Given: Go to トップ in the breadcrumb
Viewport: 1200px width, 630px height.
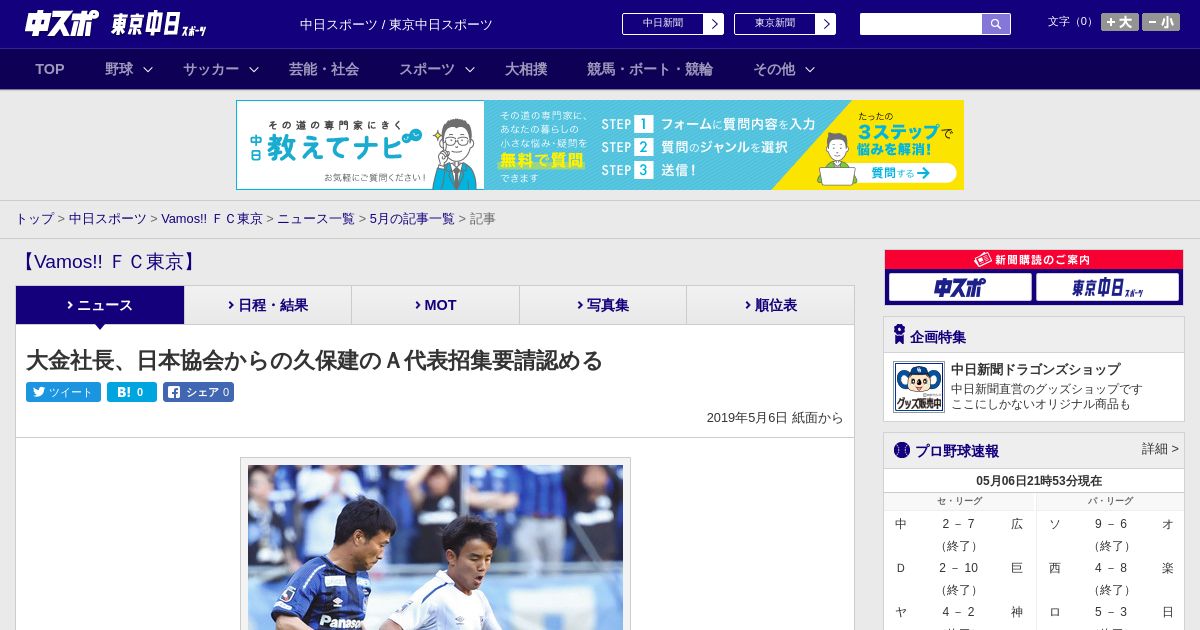Looking at the screenshot, I should [34, 219].
